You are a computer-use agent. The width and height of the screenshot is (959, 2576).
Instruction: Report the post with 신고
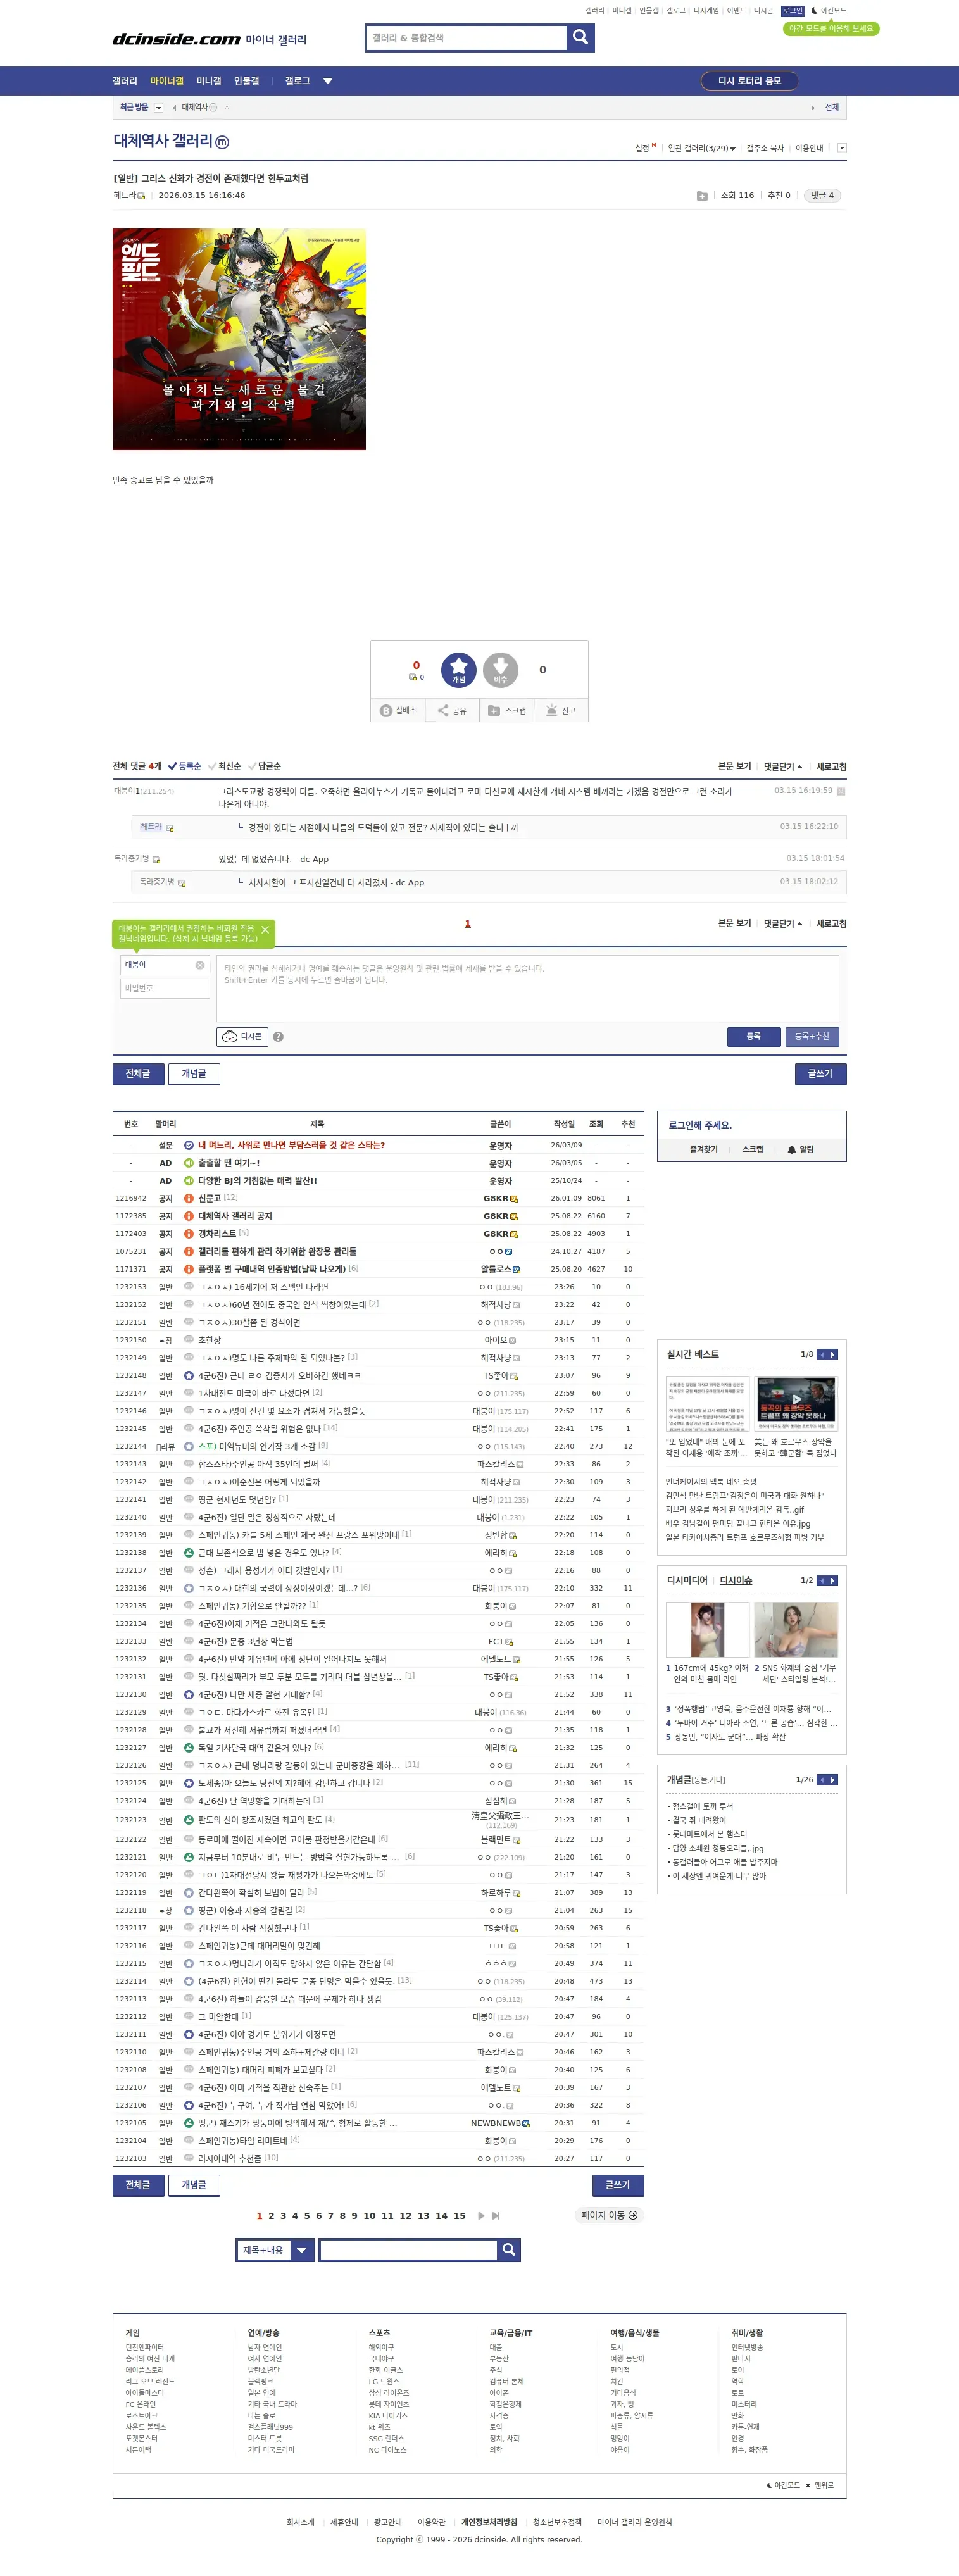tap(560, 710)
